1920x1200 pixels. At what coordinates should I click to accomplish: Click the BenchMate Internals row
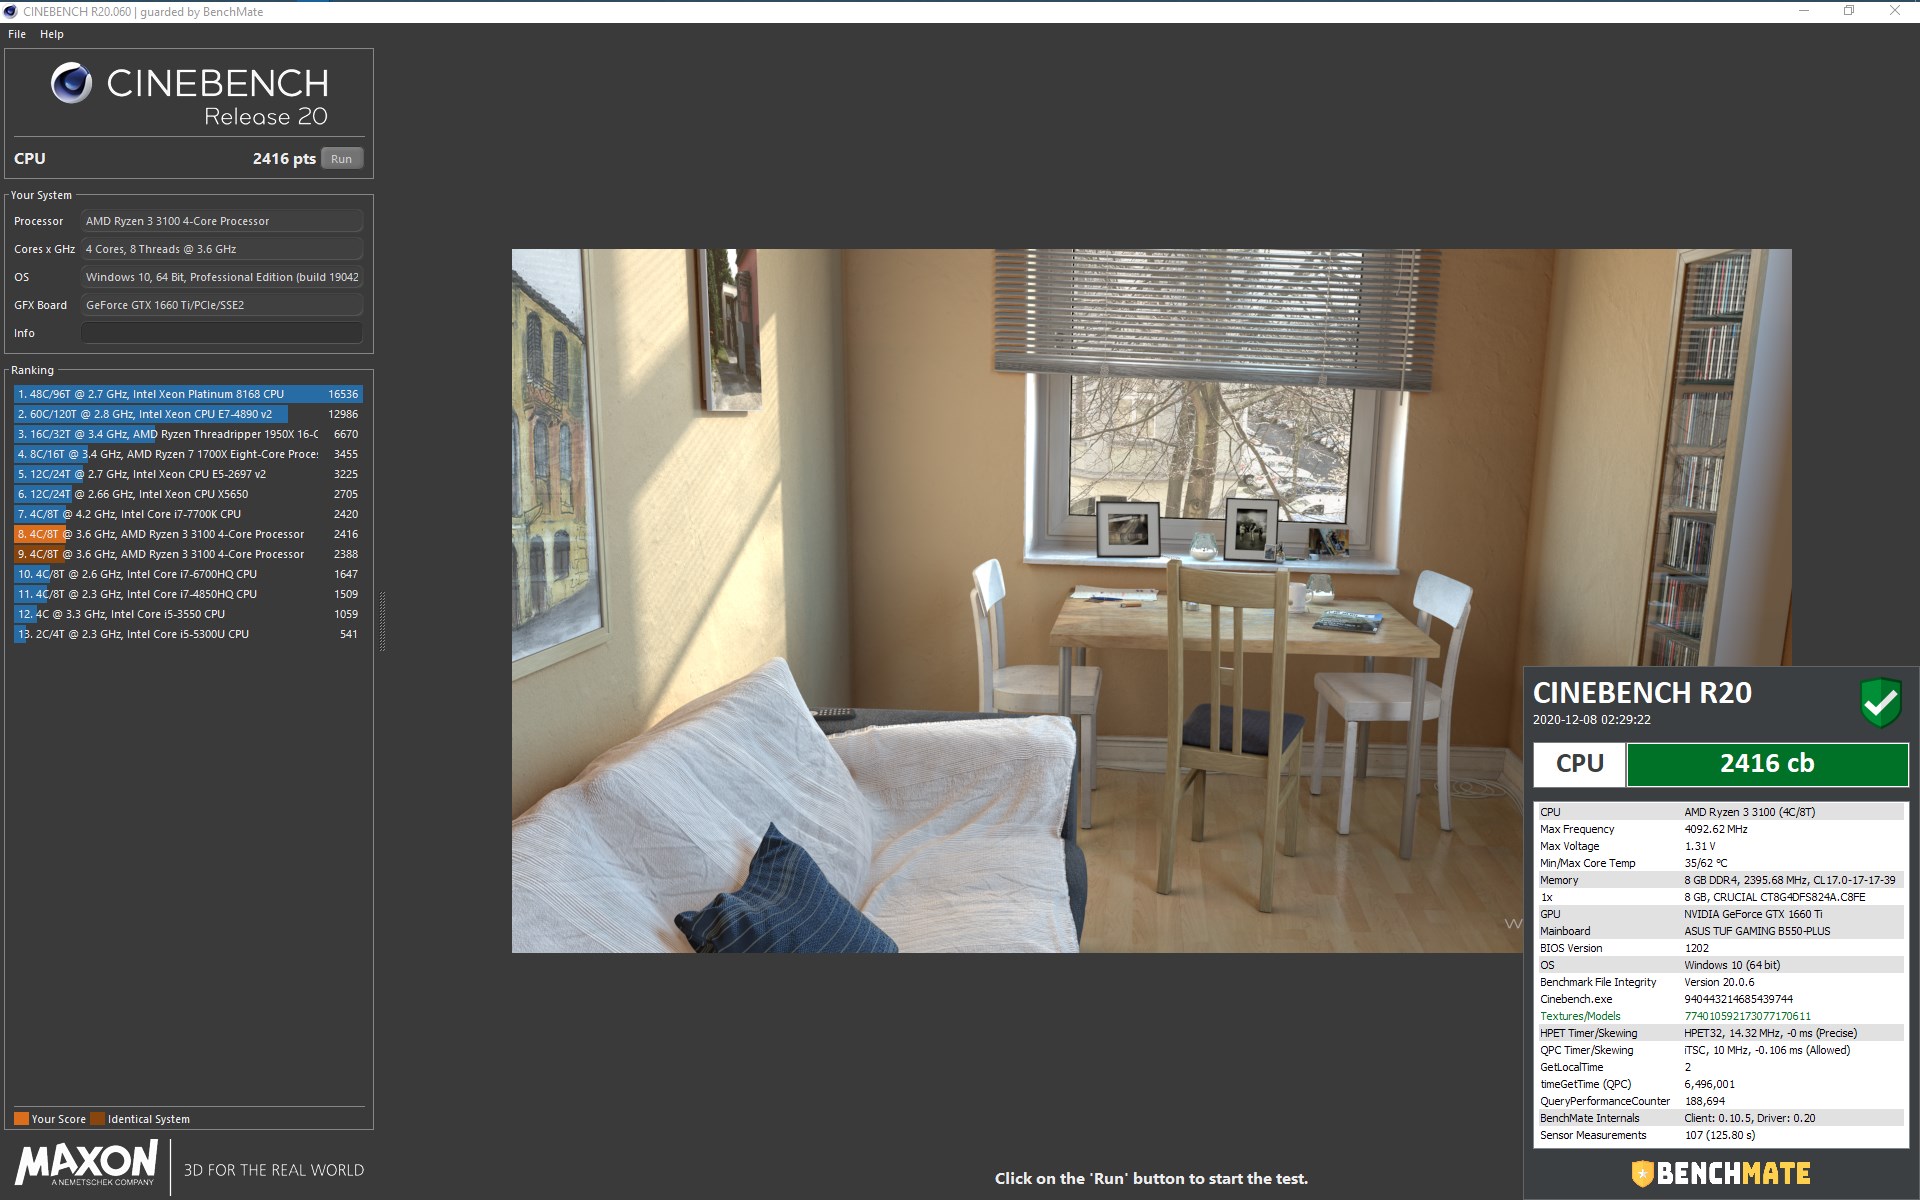pyautogui.click(x=1719, y=1118)
